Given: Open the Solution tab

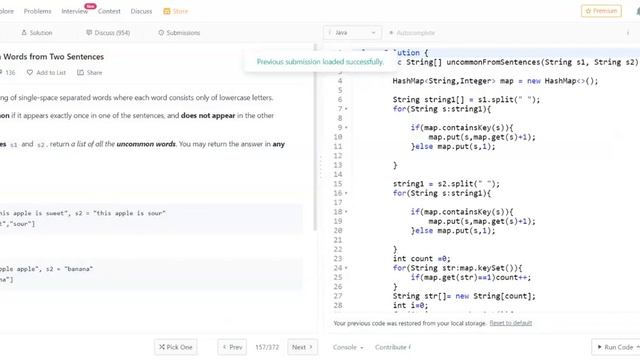Looking at the screenshot, I should tap(37, 33).
